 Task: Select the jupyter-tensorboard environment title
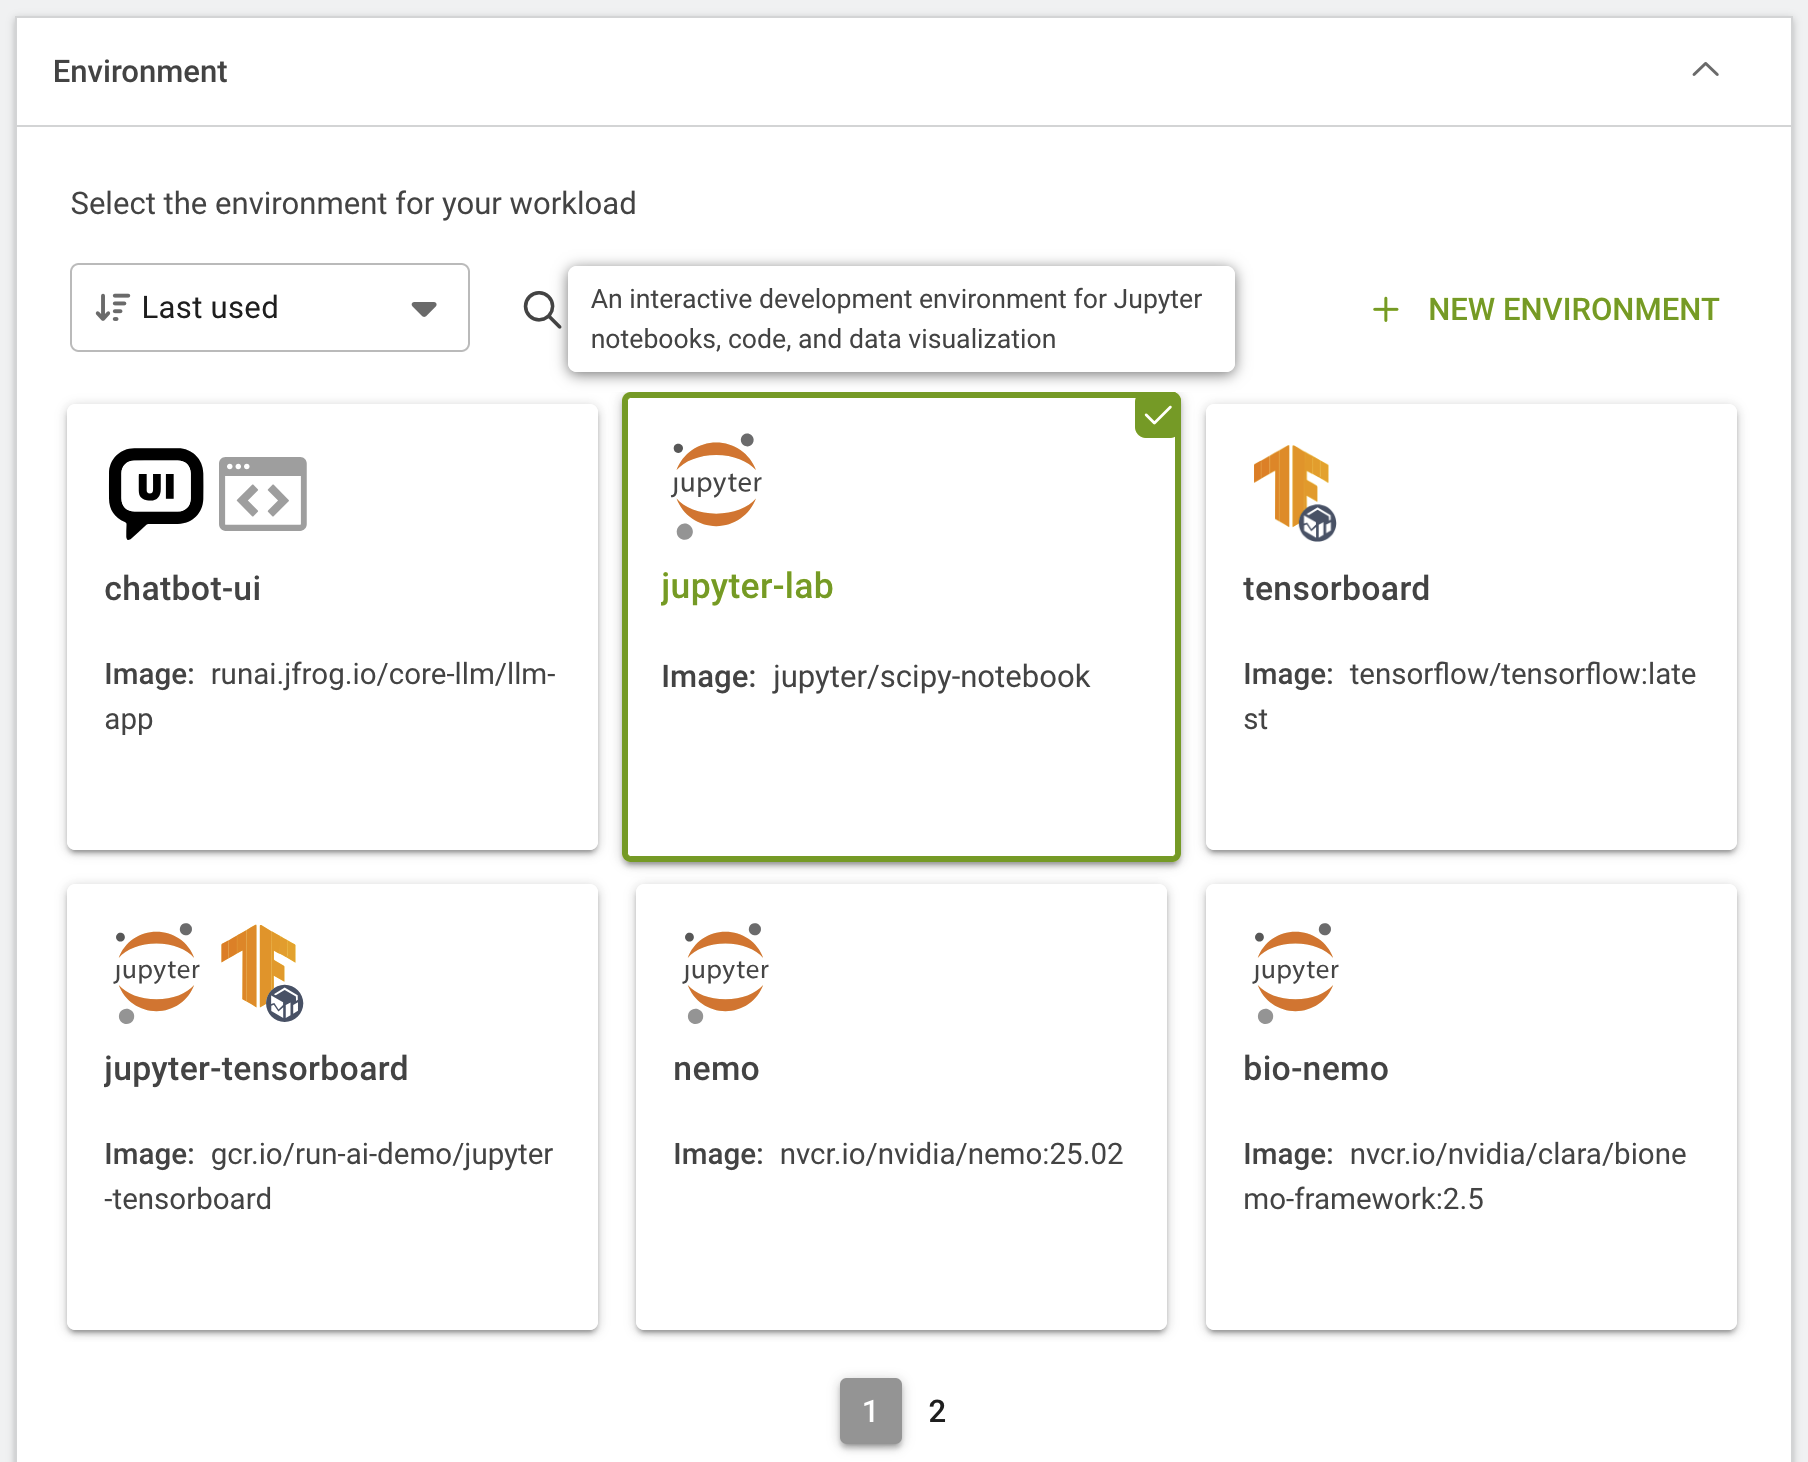point(256,1068)
